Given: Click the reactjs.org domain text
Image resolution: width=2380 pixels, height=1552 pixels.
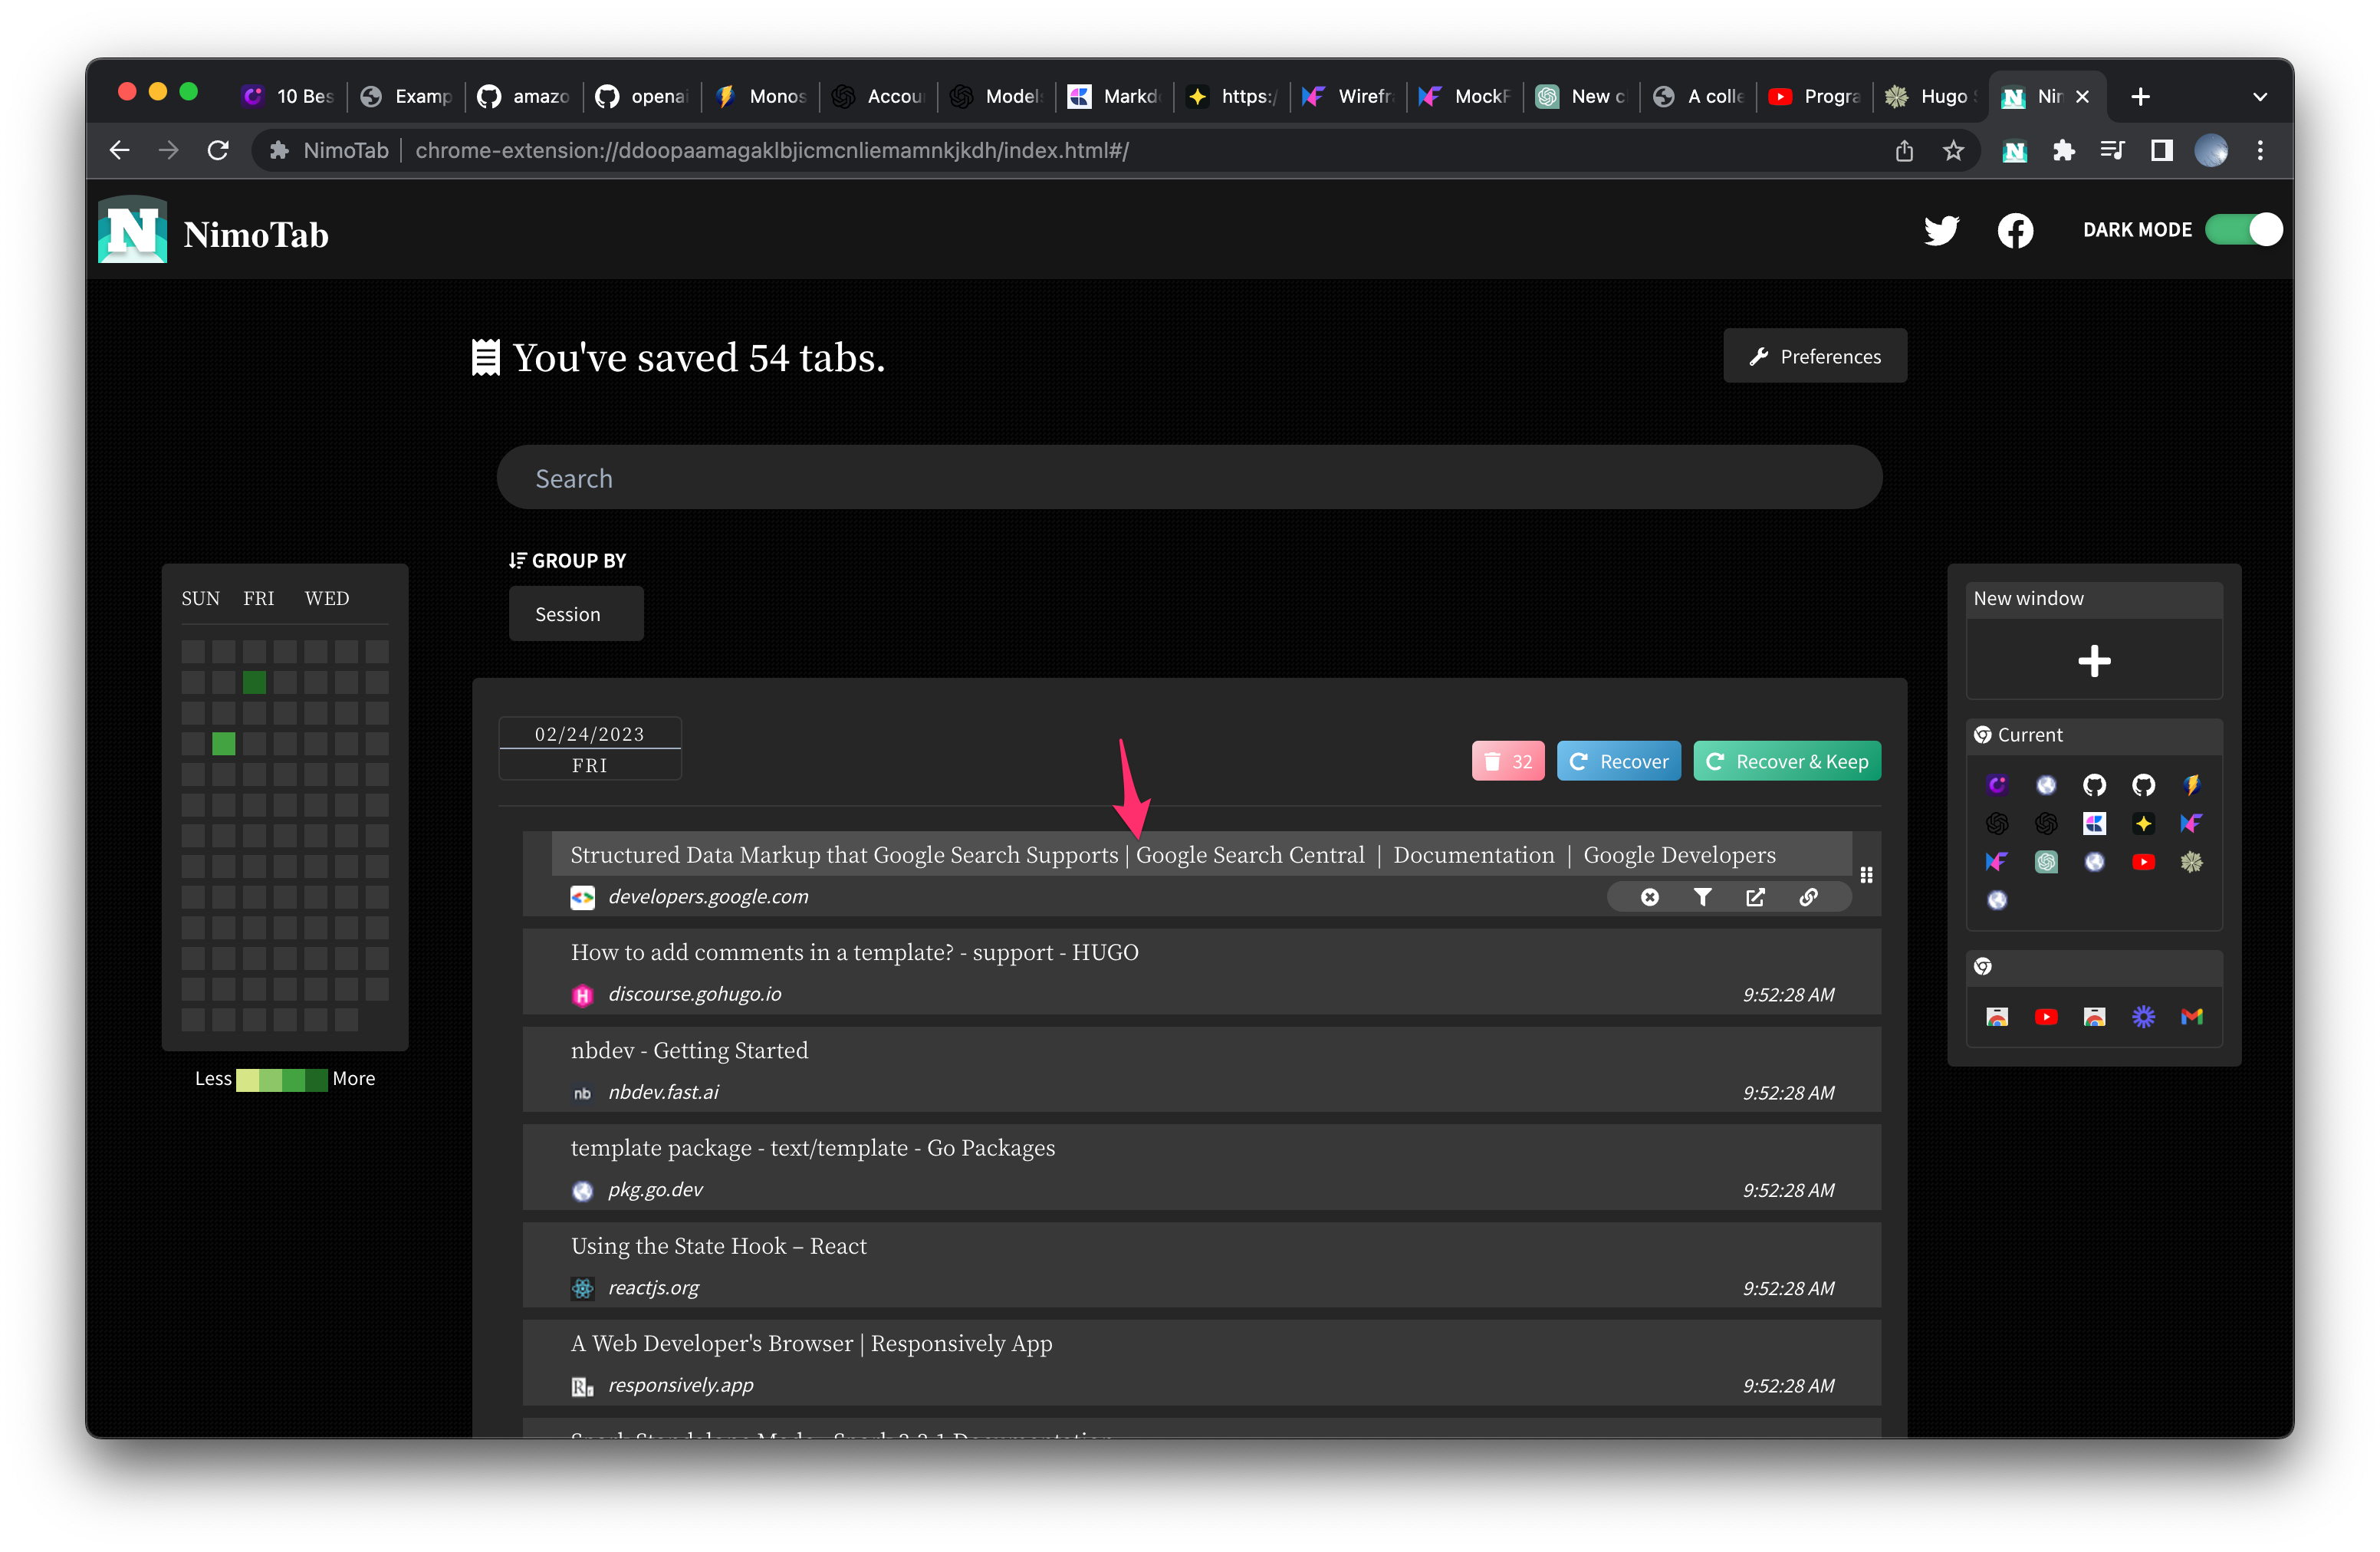Looking at the screenshot, I should pos(653,1288).
